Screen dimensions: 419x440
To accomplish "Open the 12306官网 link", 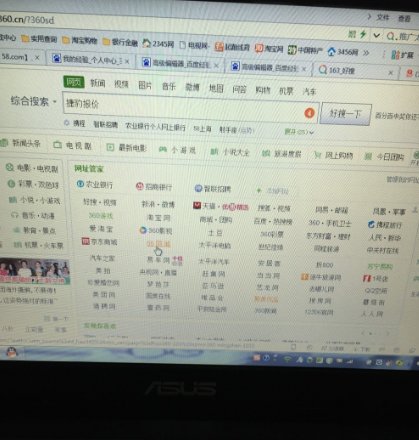I will point(319,312).
